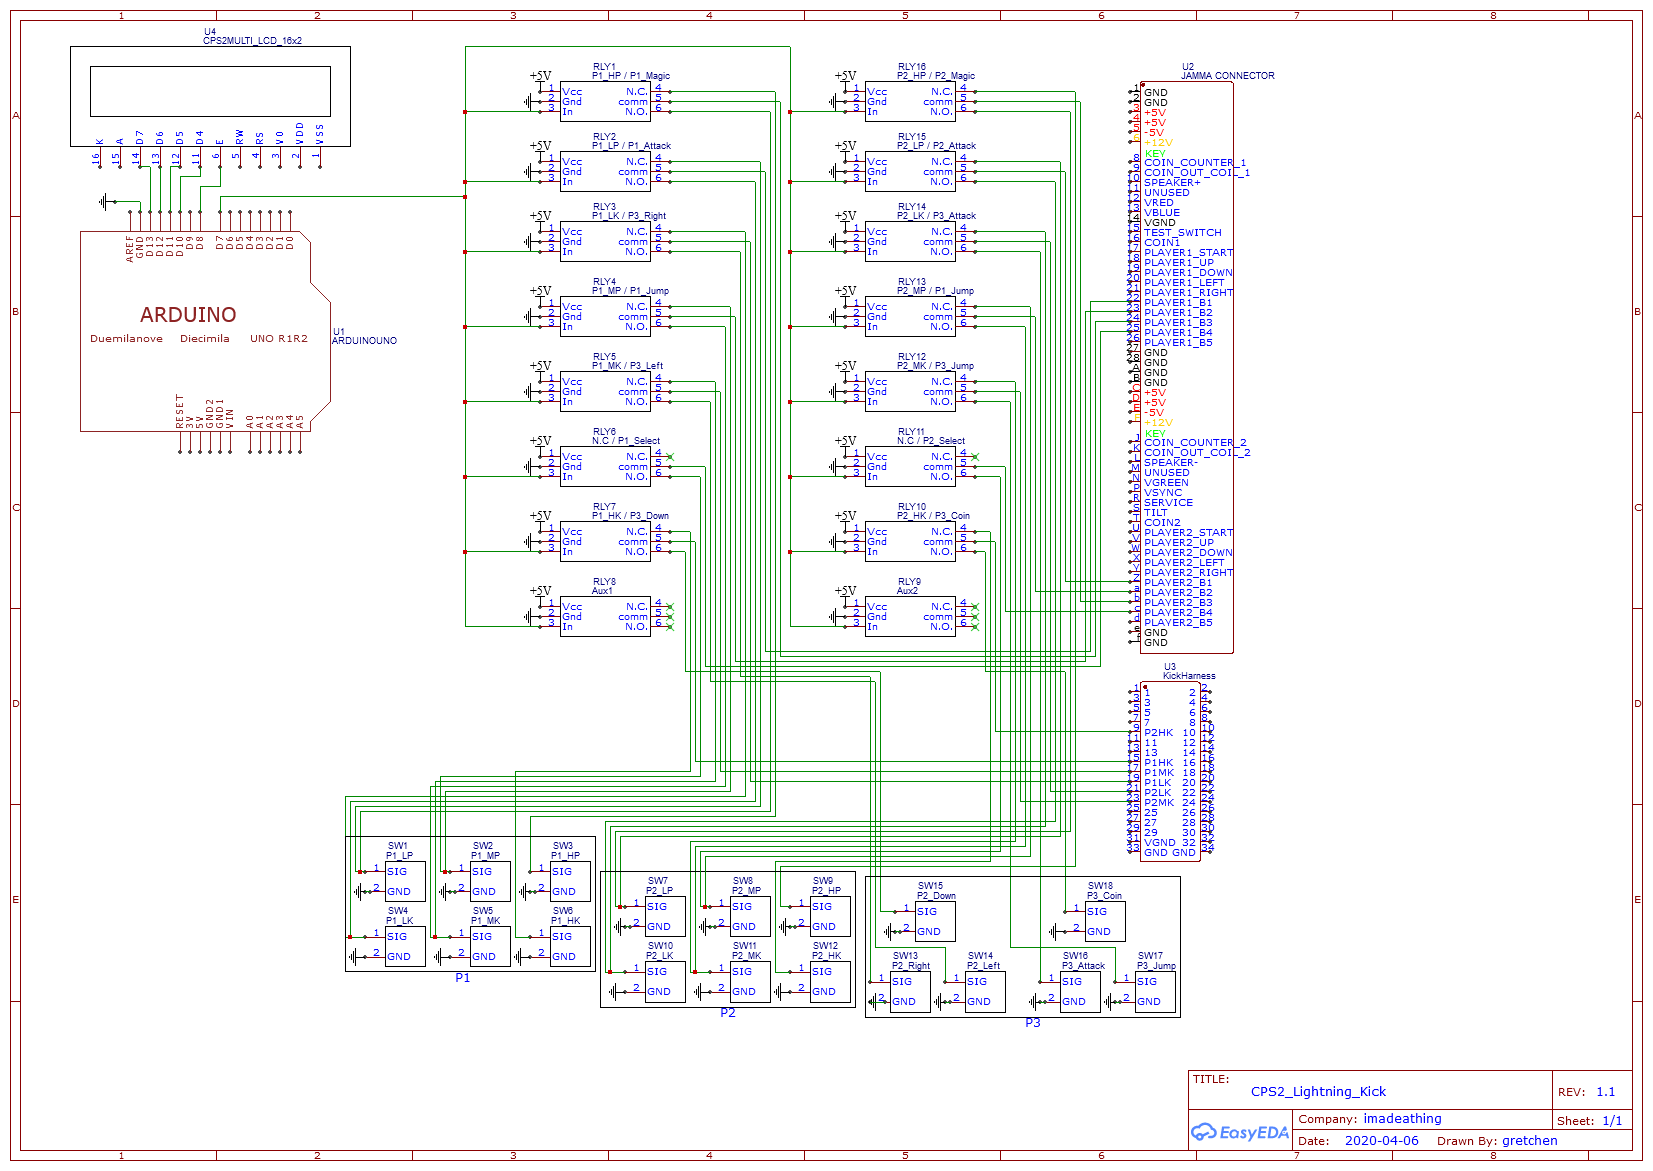The image size is (1653, 1171).
Task: Click switch SW8 P2_MP symbol
Action: pos(750,916)
